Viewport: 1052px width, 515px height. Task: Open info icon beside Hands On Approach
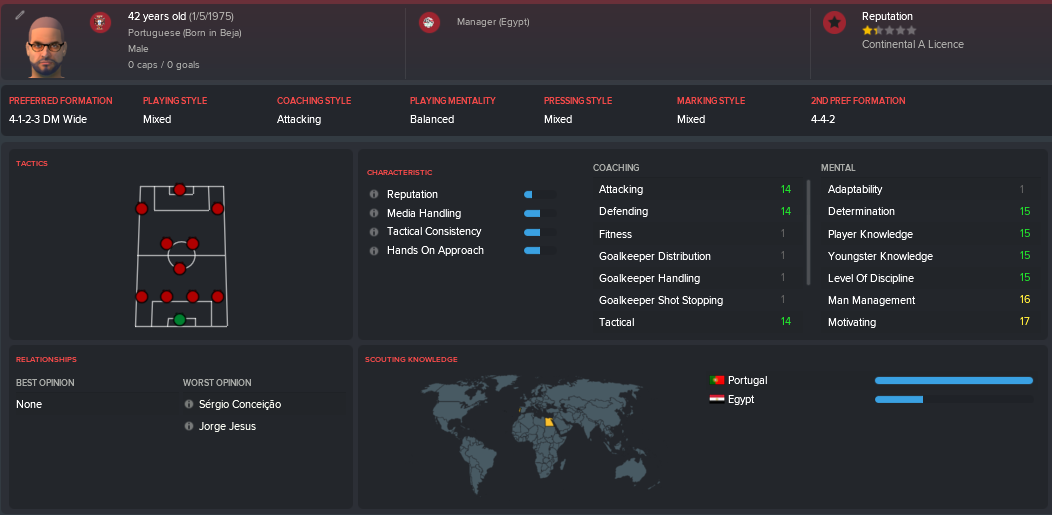374,250
